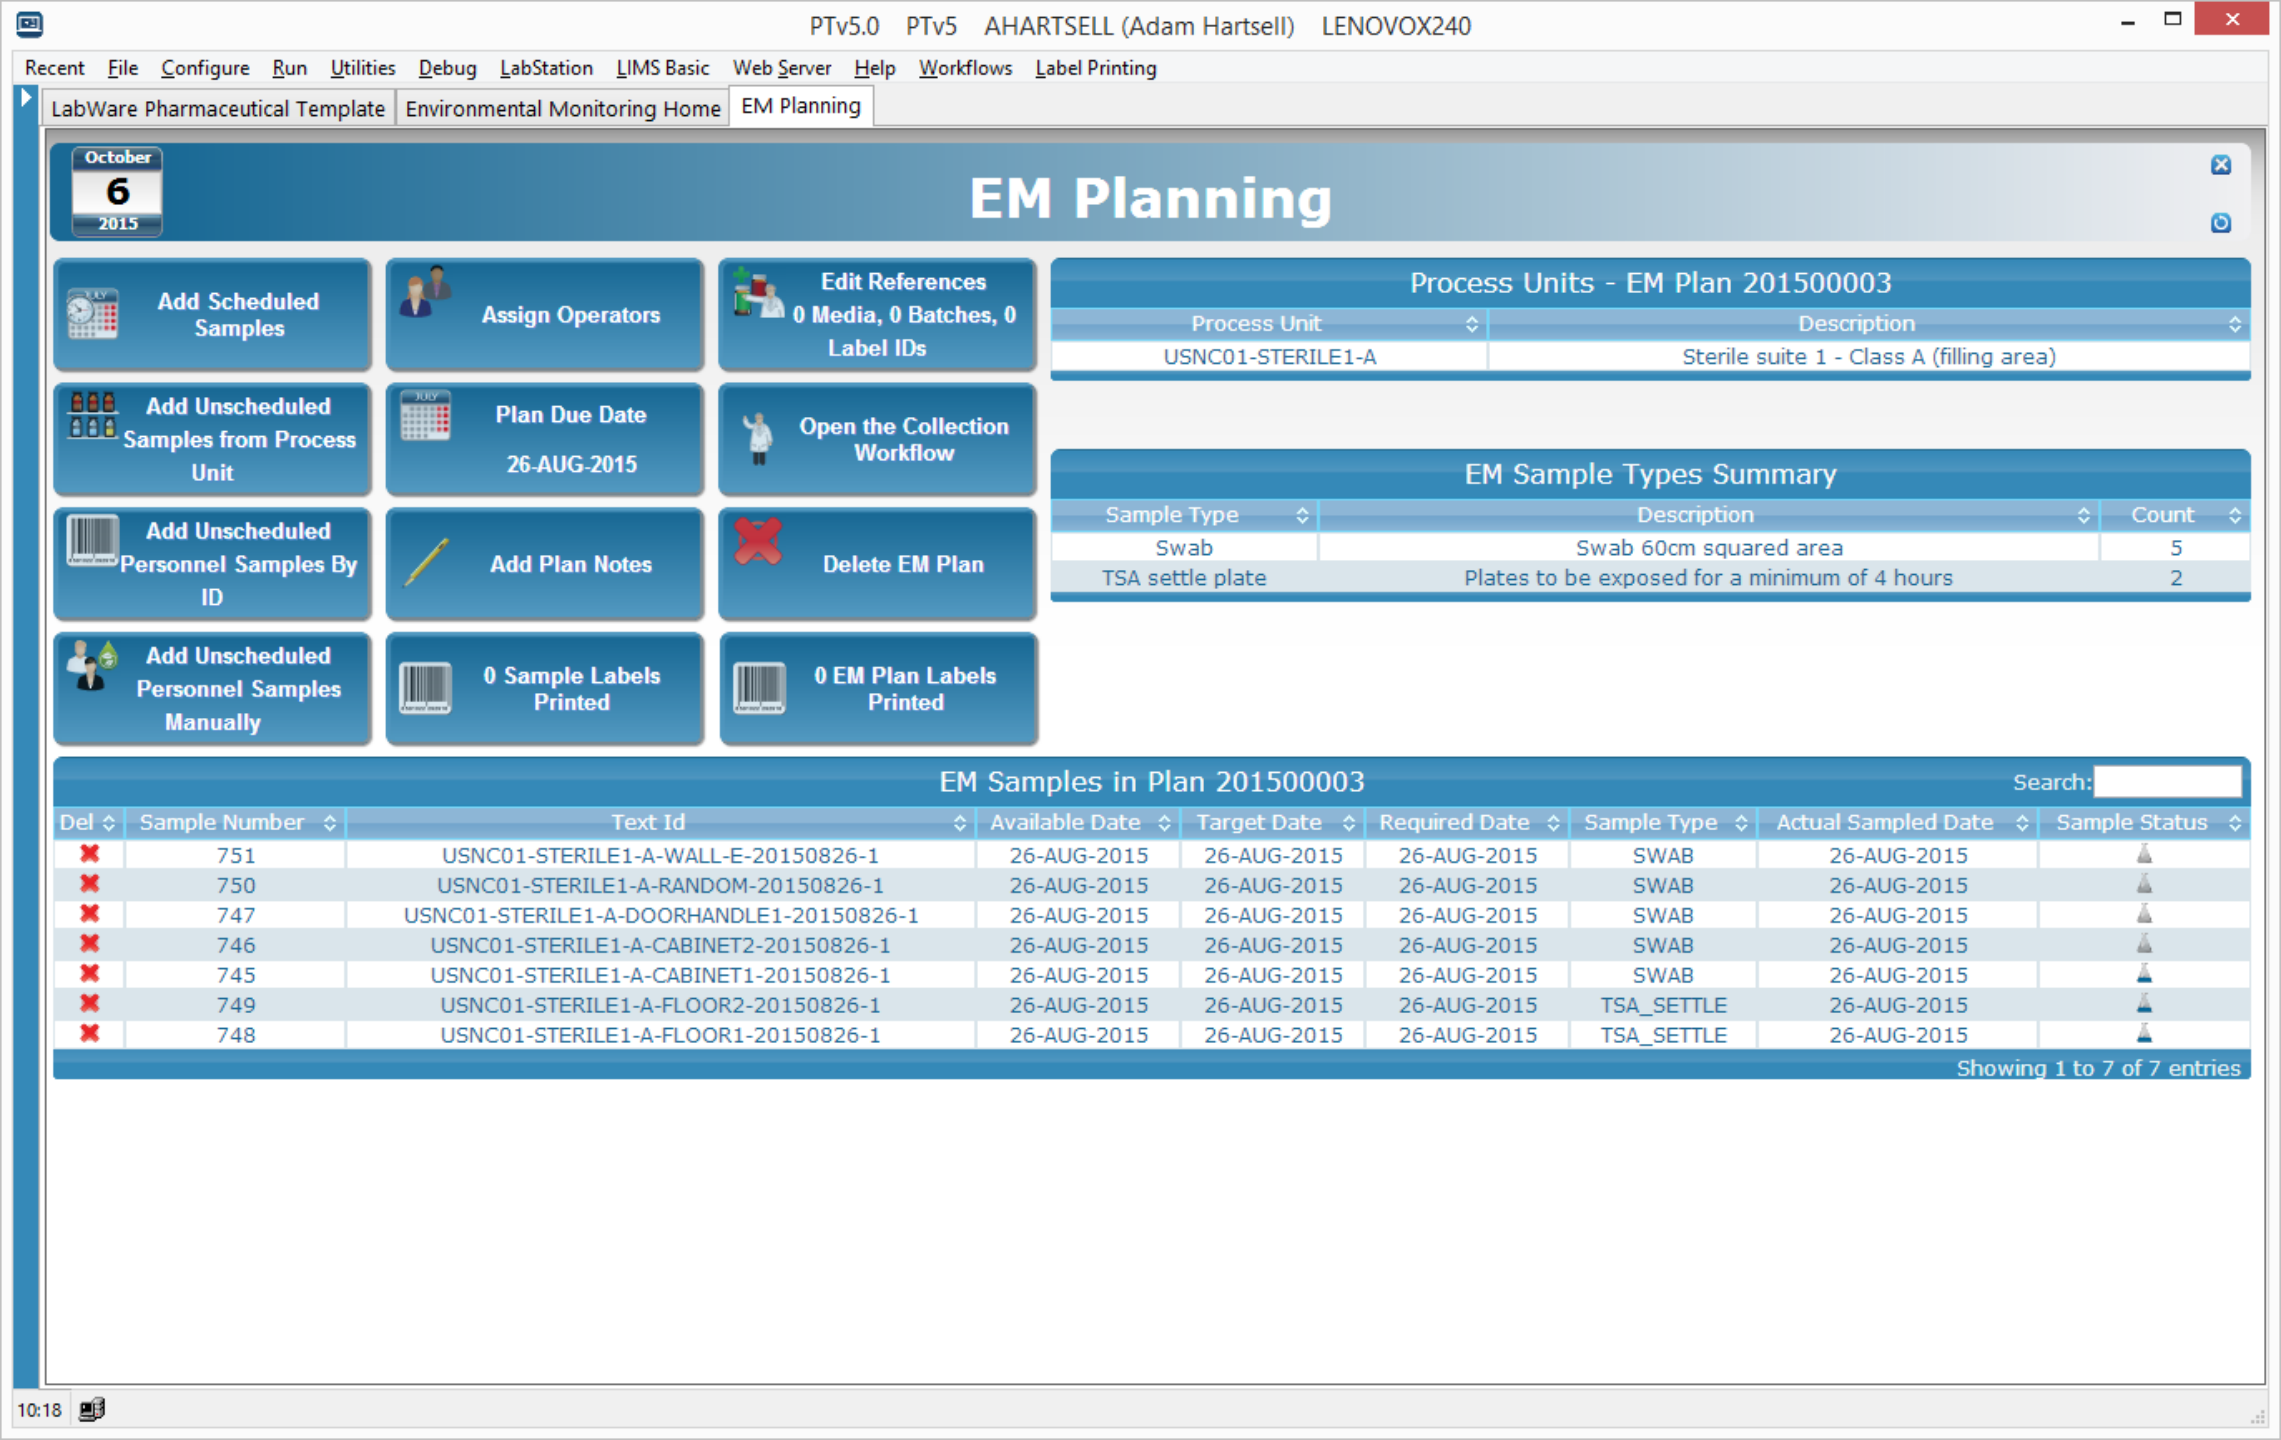The width and height of the screenshot is (2281, 1440).
Task: Click the refresh icon in EM Planning banner
Action: [2220, 223]
